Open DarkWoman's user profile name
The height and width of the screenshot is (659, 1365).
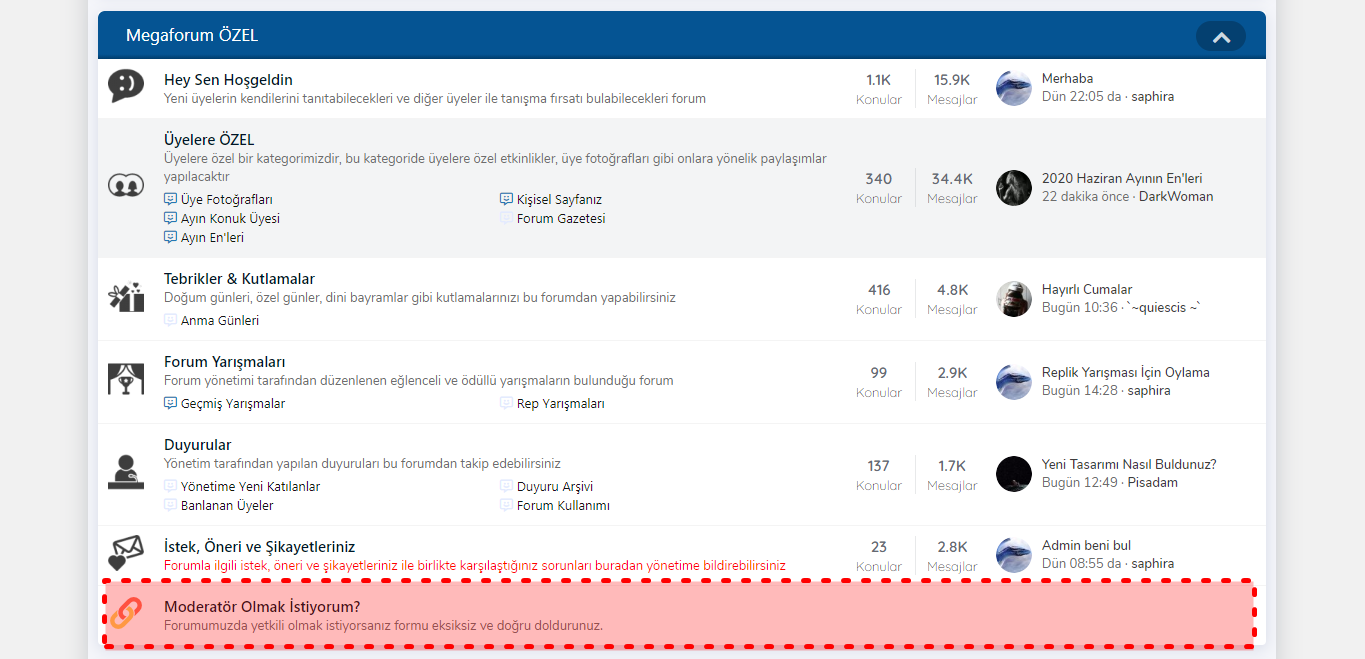pos(1176,197)
